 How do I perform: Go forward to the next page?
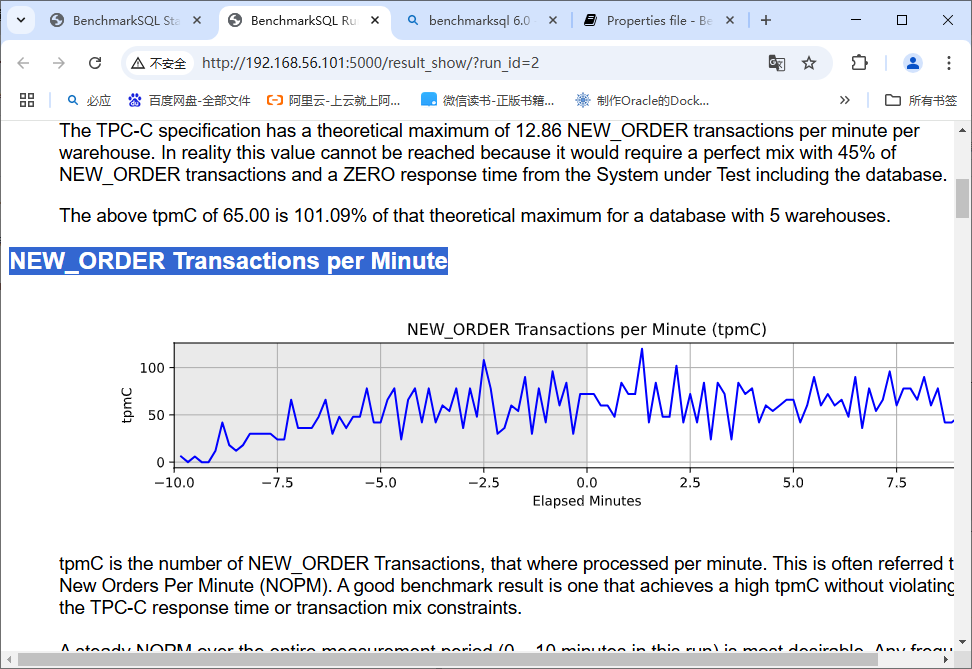[x=59, y=63]
